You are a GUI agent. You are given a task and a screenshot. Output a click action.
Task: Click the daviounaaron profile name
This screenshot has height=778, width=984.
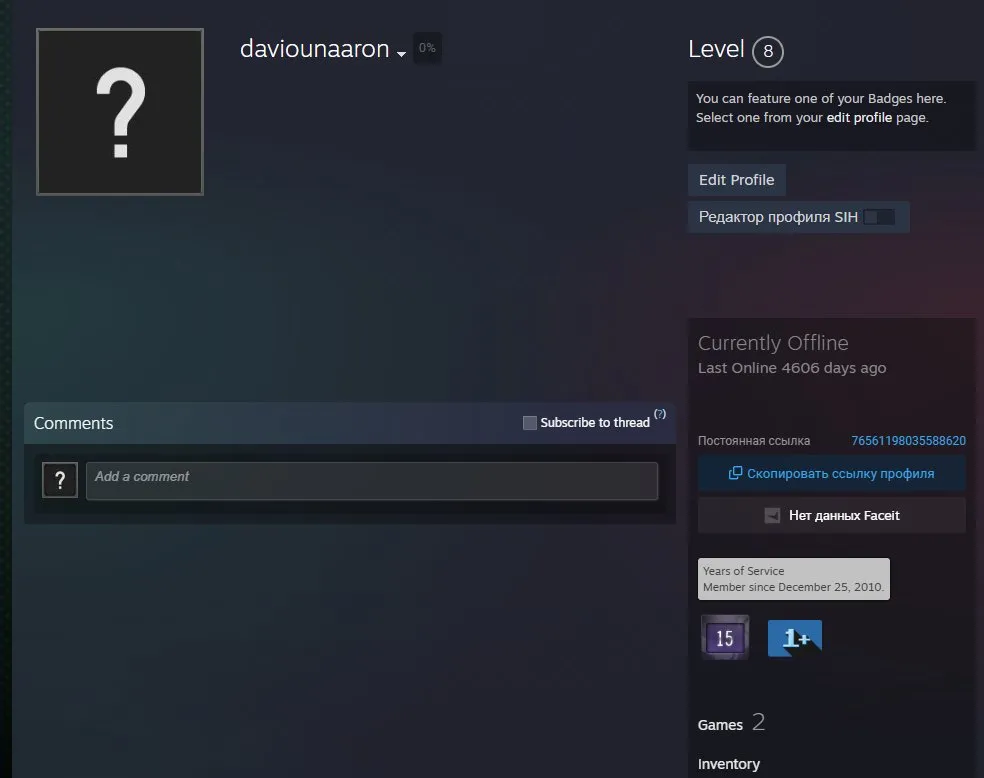[x=314, y=49]
